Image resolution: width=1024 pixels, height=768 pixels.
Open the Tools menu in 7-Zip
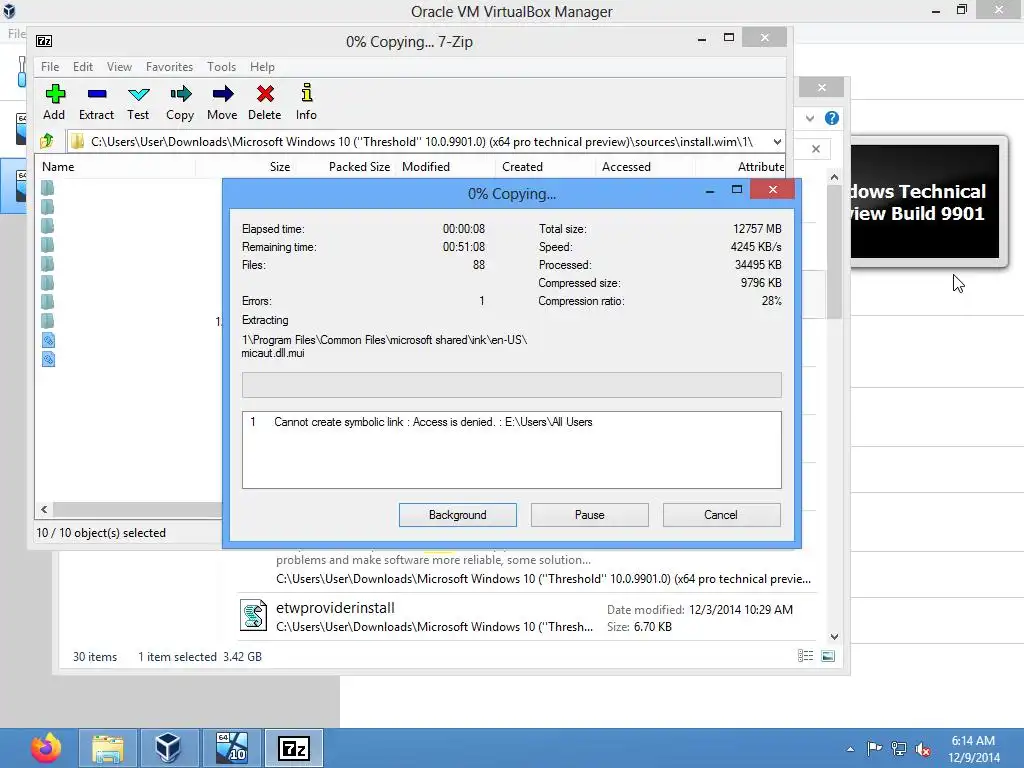coord(221,67)
